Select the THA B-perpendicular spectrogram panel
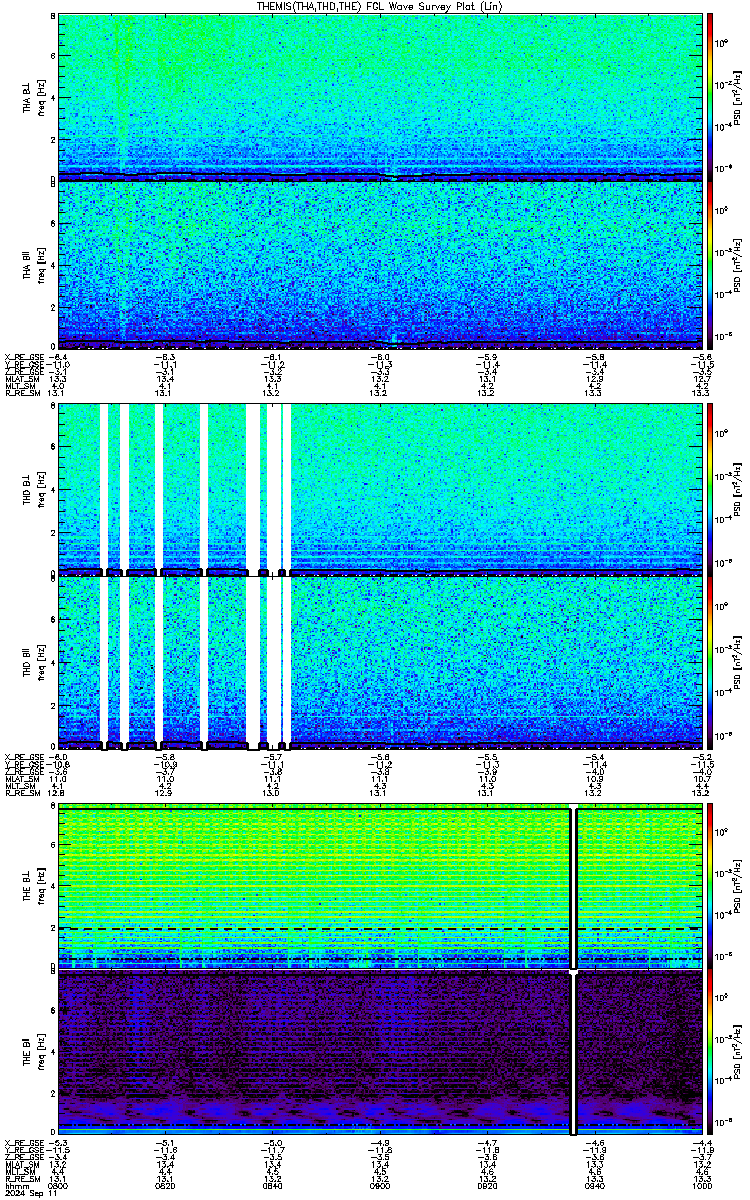Image resolution: width=750 pixels, height=1200 pixels. (380, 98)
